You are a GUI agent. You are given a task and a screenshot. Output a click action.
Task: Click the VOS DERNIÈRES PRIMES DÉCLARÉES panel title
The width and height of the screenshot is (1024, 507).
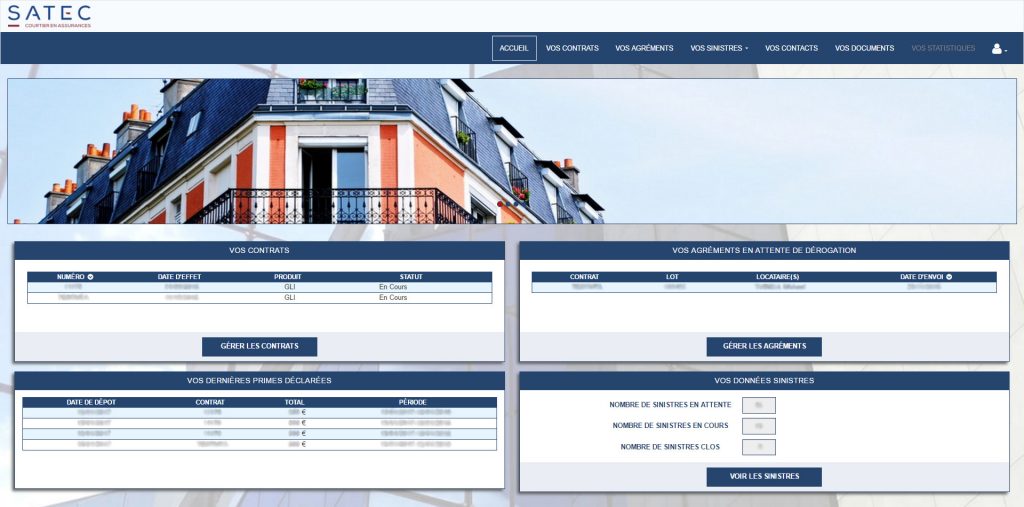[259, 381]
